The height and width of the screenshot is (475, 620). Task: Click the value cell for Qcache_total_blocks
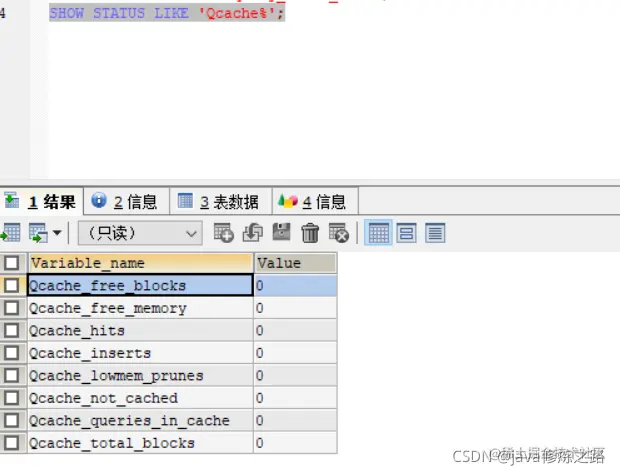pyautogui.click(x=295, y=443)
